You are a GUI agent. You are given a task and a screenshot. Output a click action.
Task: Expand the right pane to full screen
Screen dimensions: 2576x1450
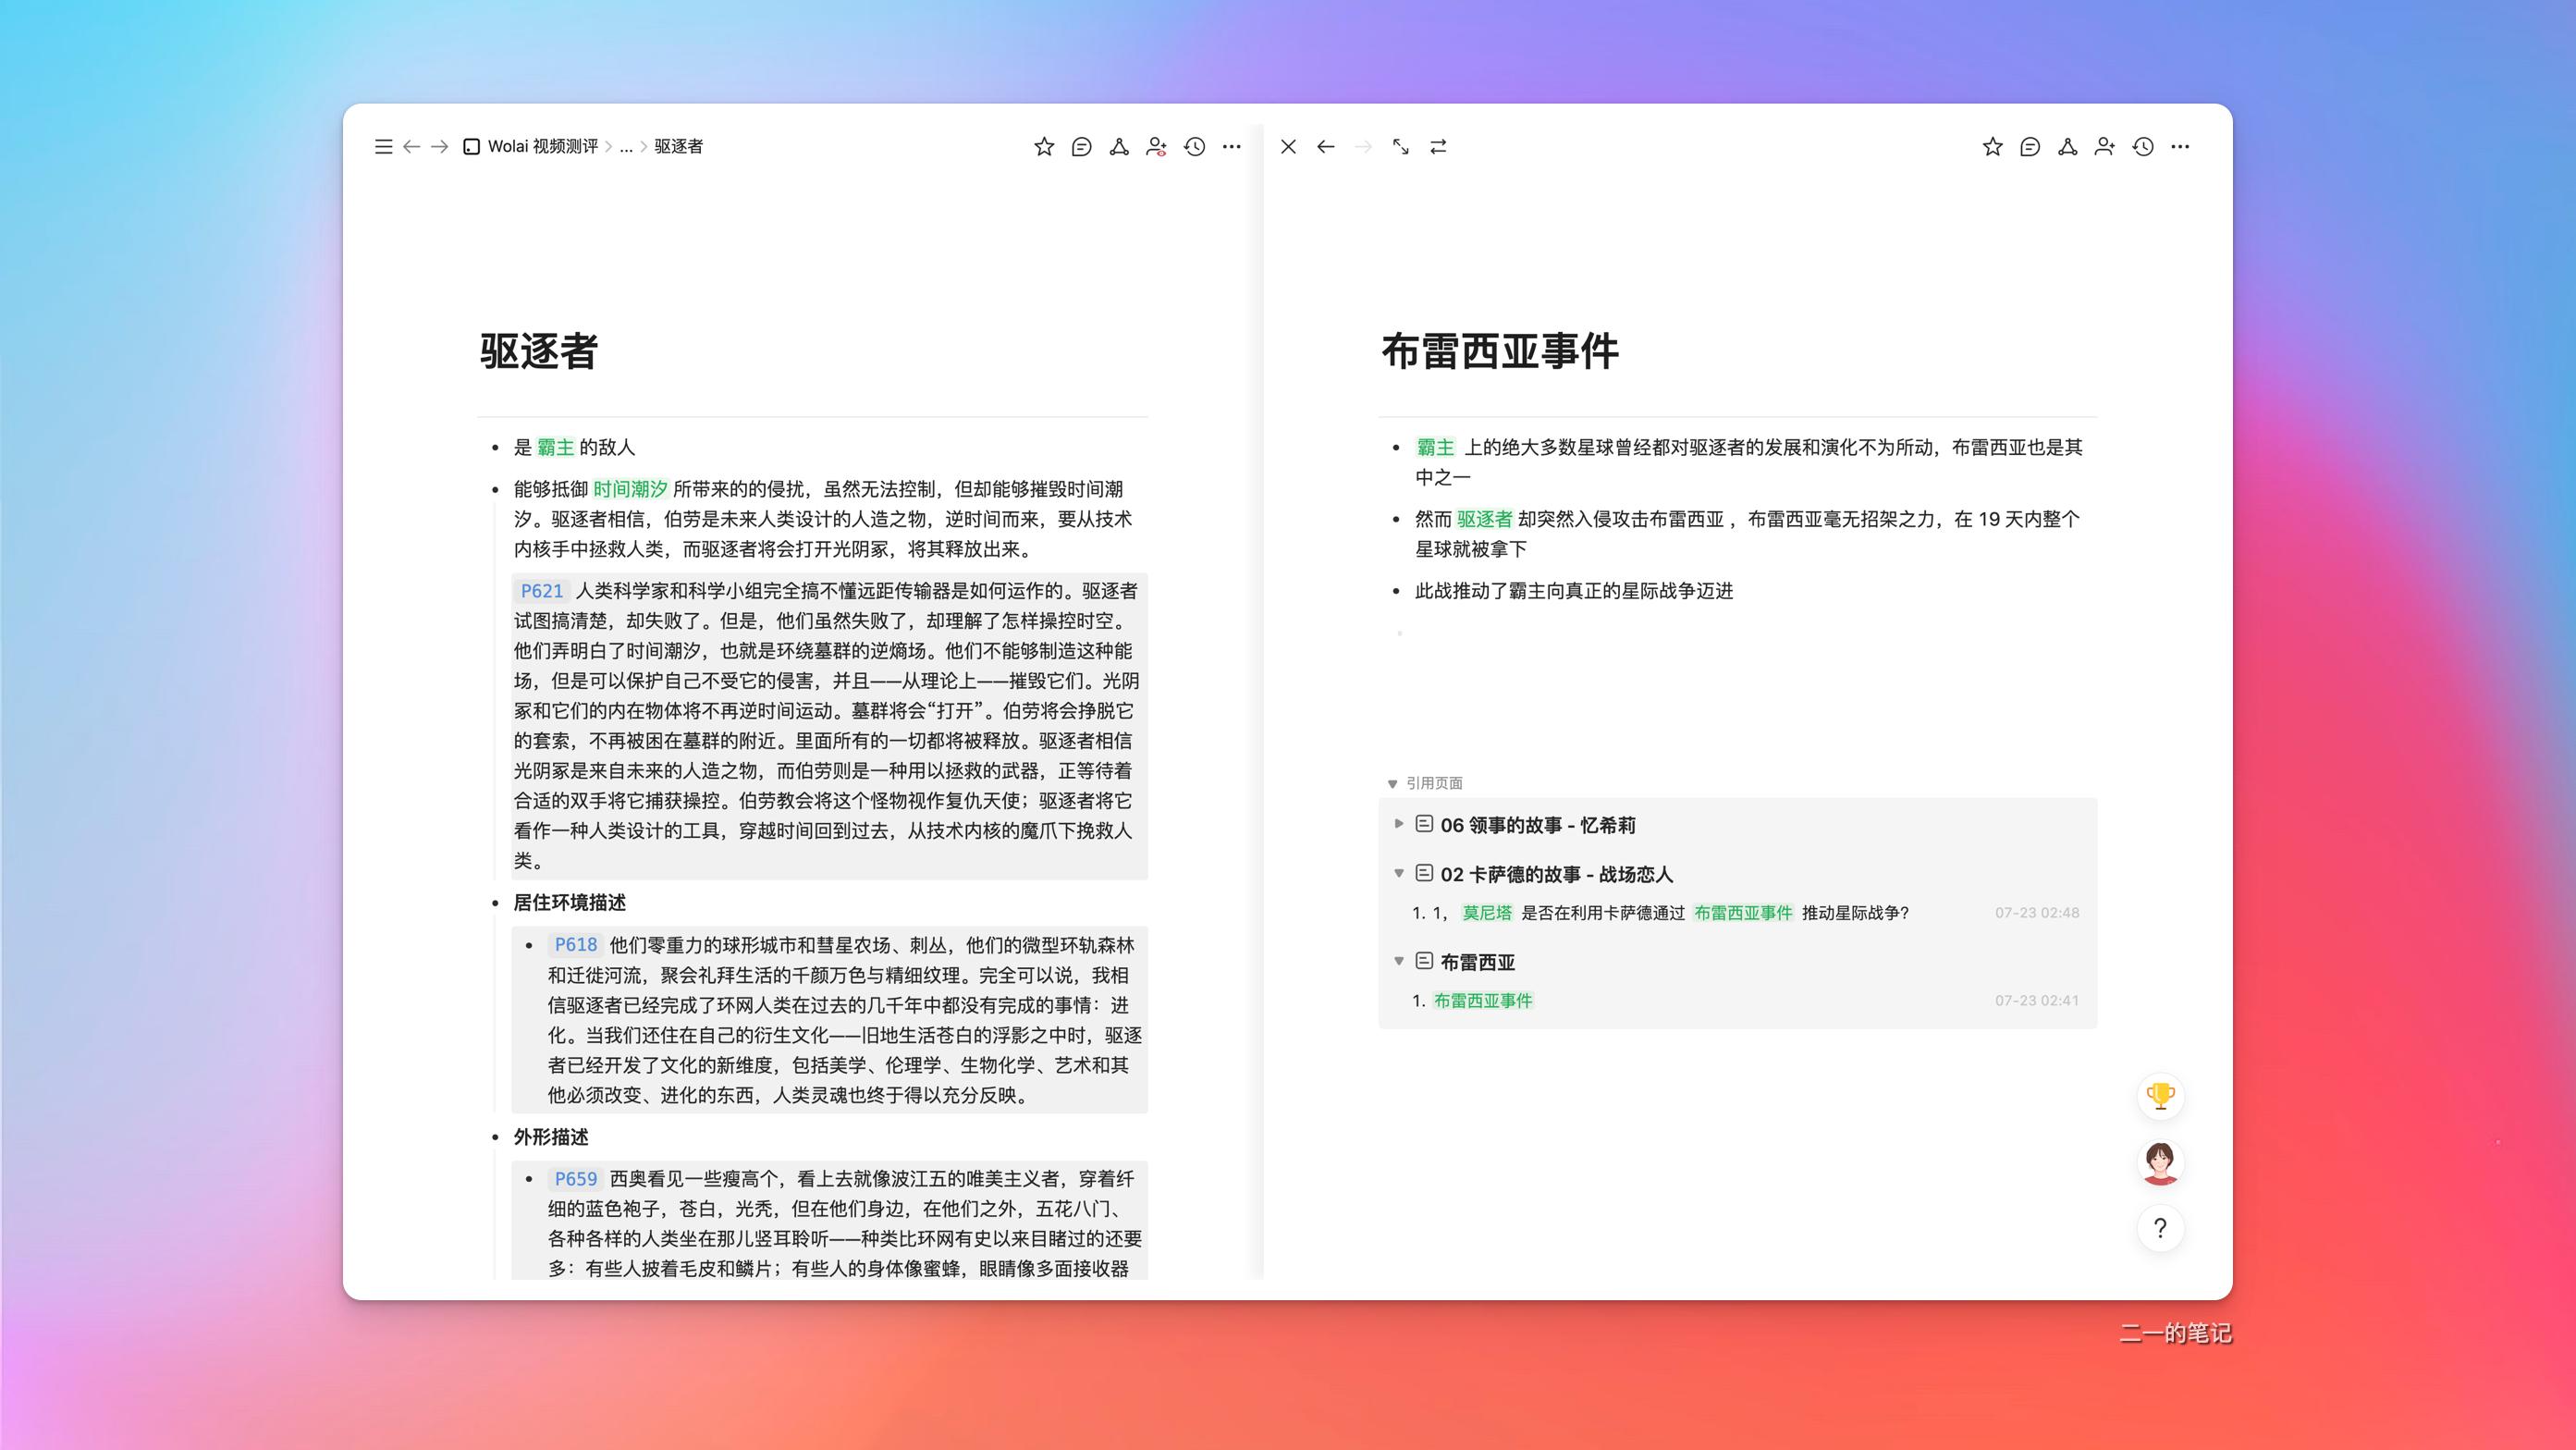[x=1400, y=146]
